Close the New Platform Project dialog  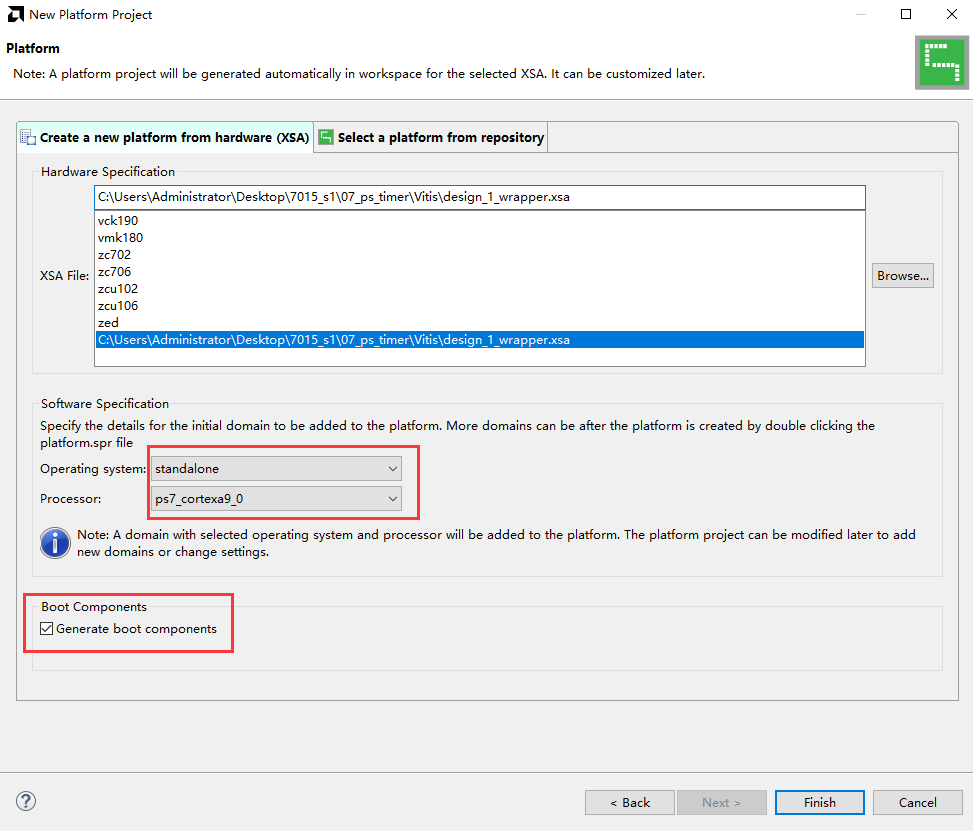point(951,14)
